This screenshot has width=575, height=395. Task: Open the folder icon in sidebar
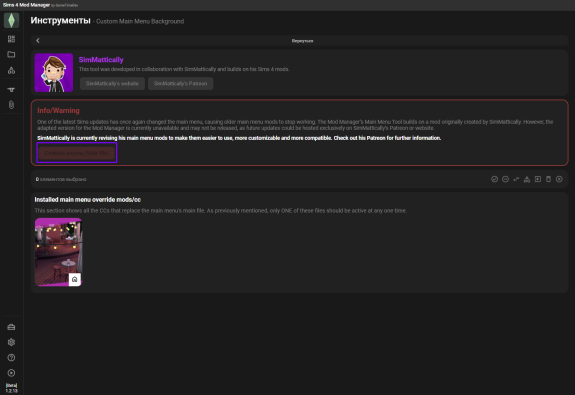pyautogui.click(x=11, y=54)
